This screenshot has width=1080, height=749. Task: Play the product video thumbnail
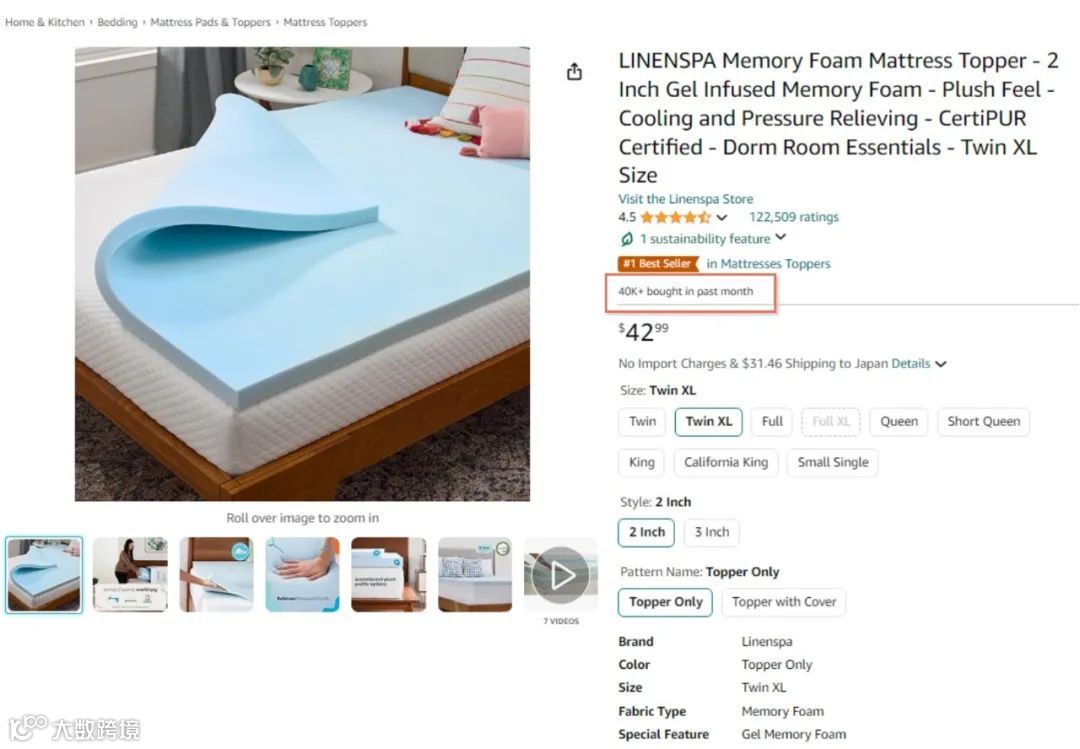click(561, 575)
